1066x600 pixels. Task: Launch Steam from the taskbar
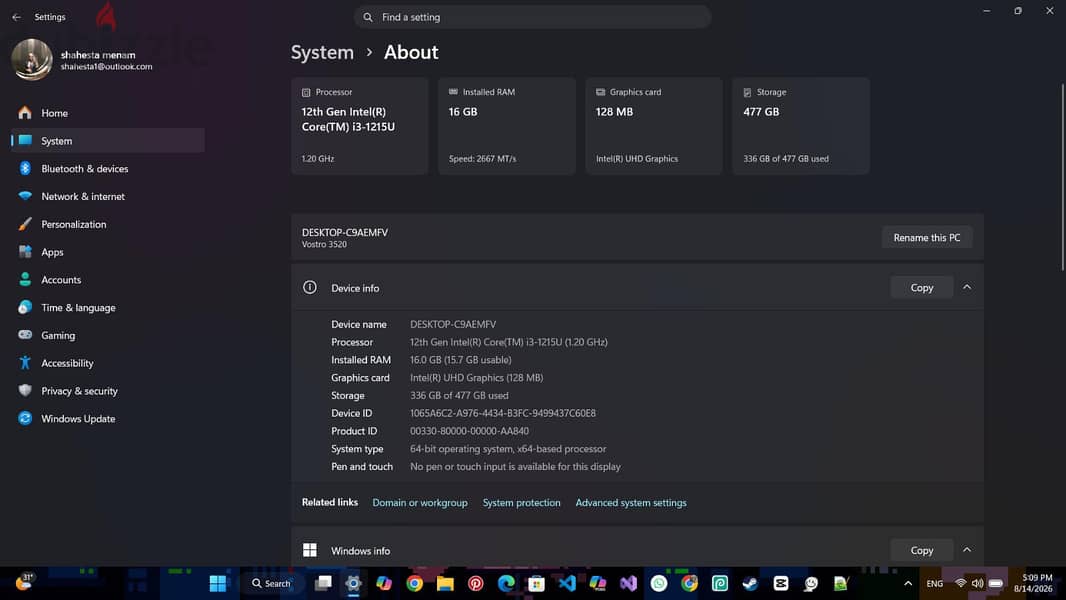[x=750, y=583]
